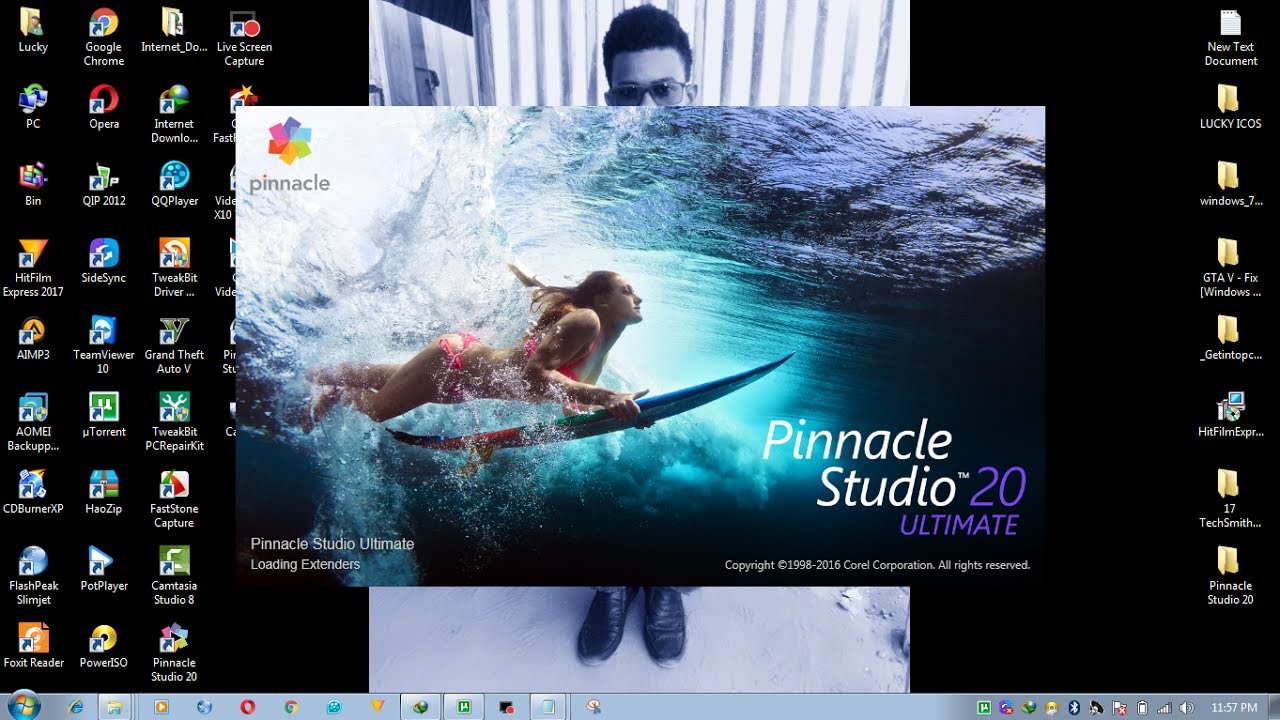Open the LUCKY ICOS folder
Image resolution: width=1280 pixels, height=720 pixels.
click(1230, 107)
